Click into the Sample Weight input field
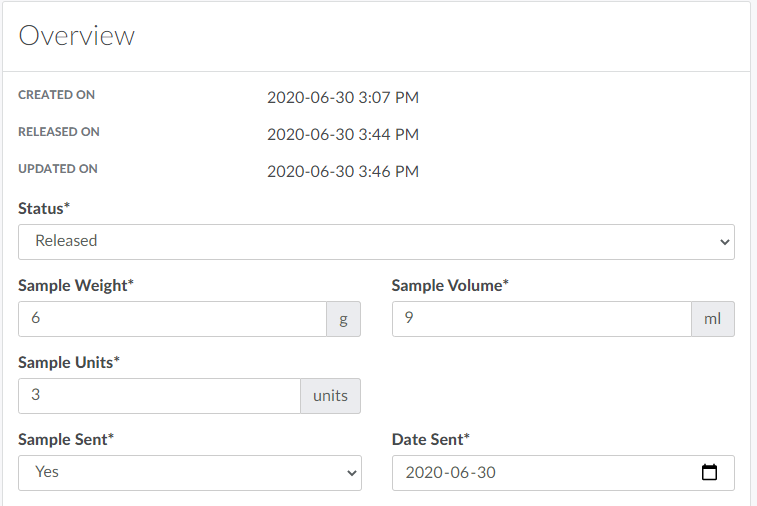The height and width of the screenshot is (506, 757). 172,319
